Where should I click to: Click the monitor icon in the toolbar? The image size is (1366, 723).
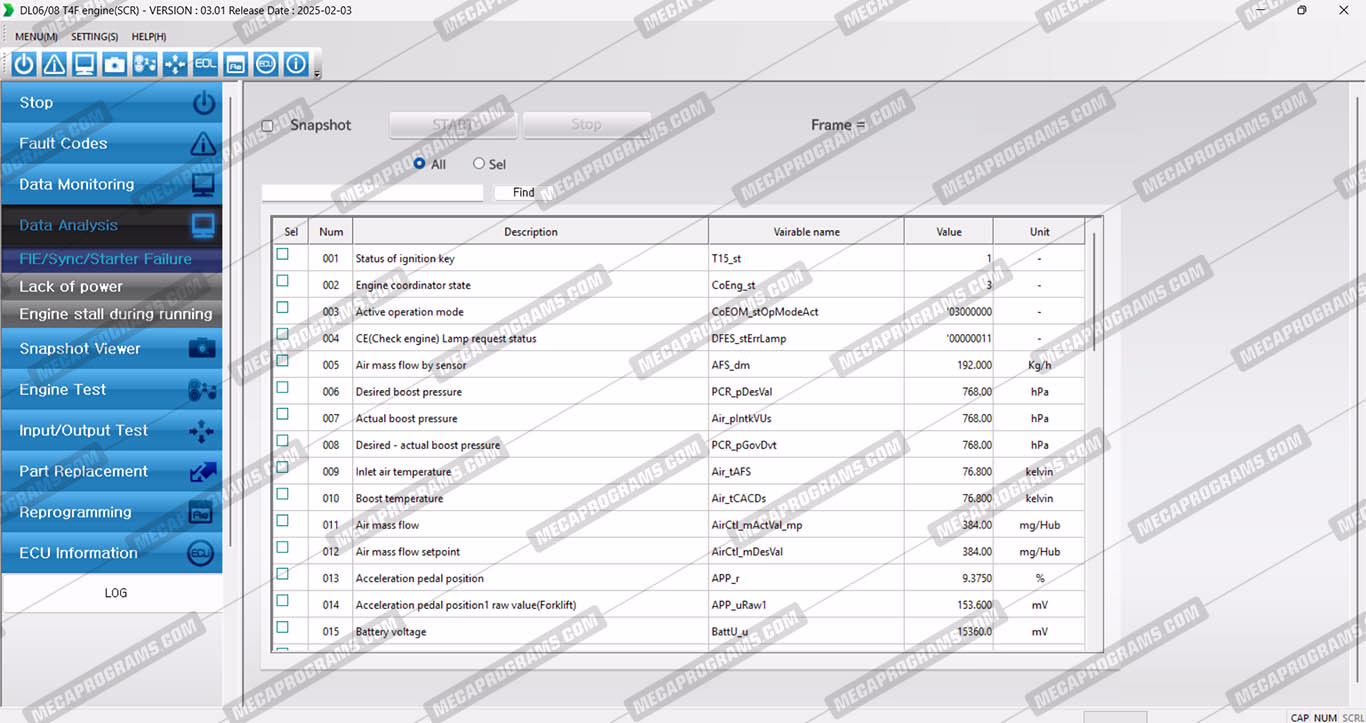pos(84,65)
